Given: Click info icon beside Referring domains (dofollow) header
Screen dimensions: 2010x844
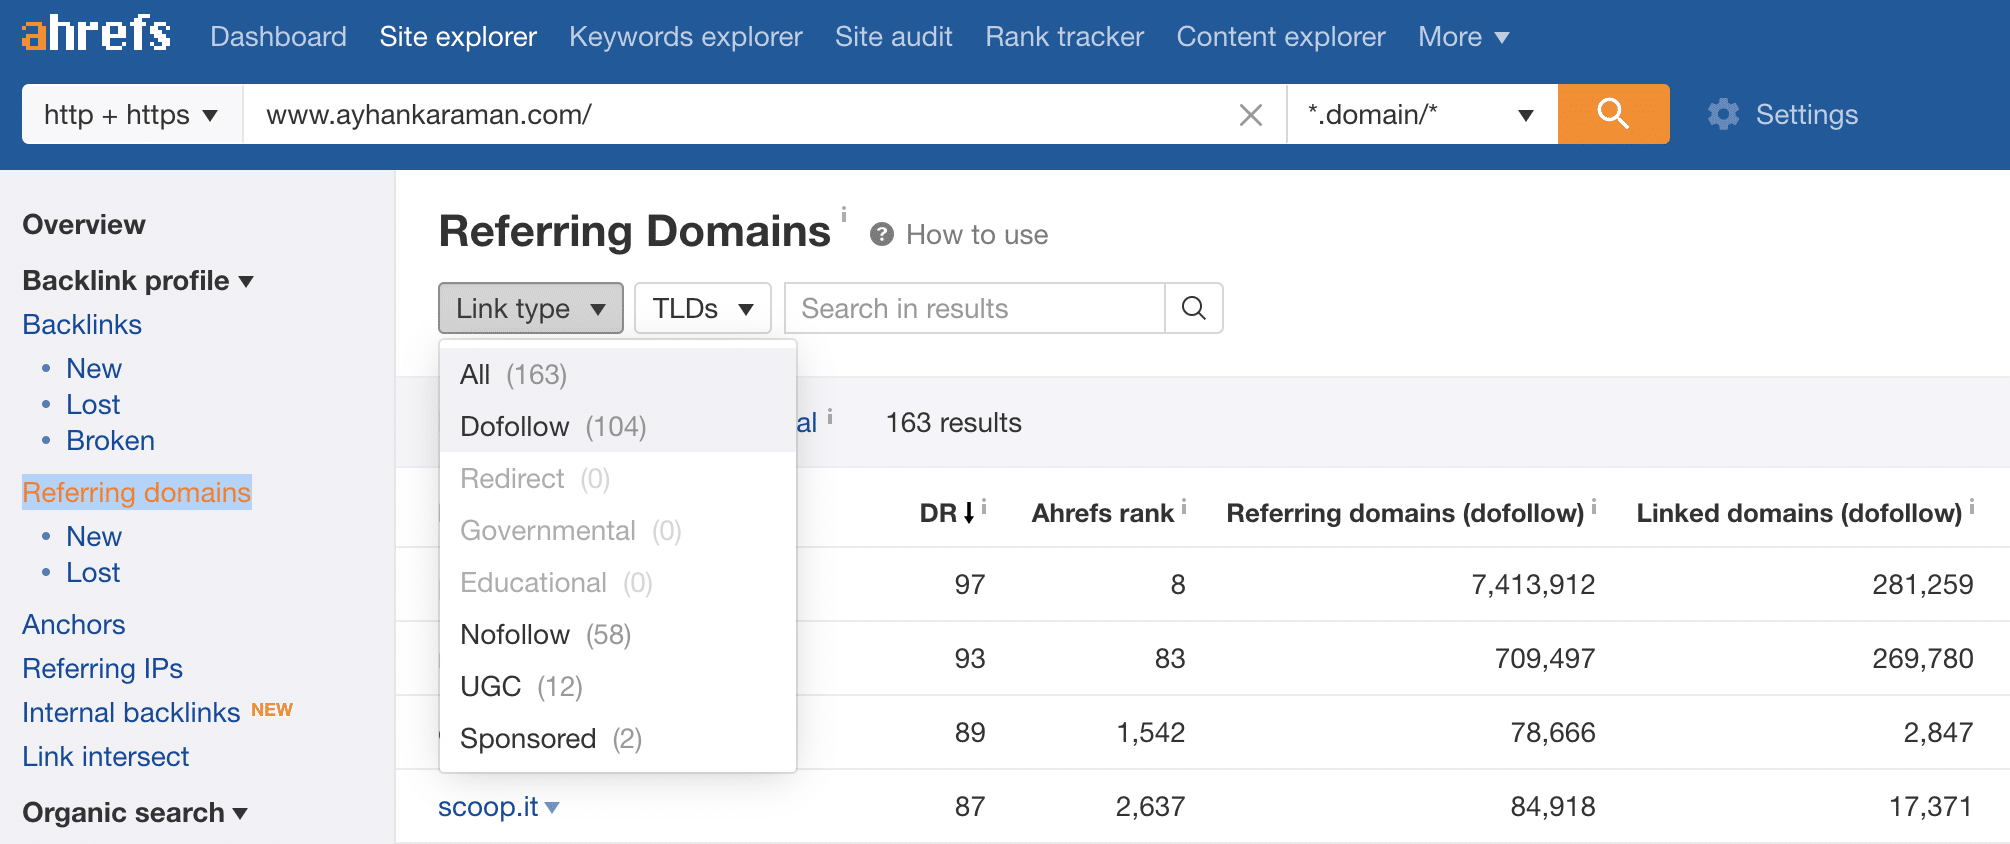Looking at the screenshot, I should point(1594,507).
